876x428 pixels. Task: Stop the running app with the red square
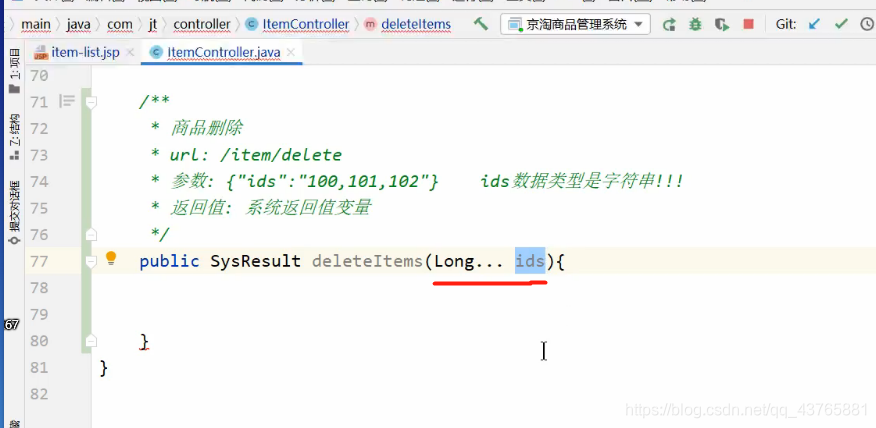click(748, 24)
